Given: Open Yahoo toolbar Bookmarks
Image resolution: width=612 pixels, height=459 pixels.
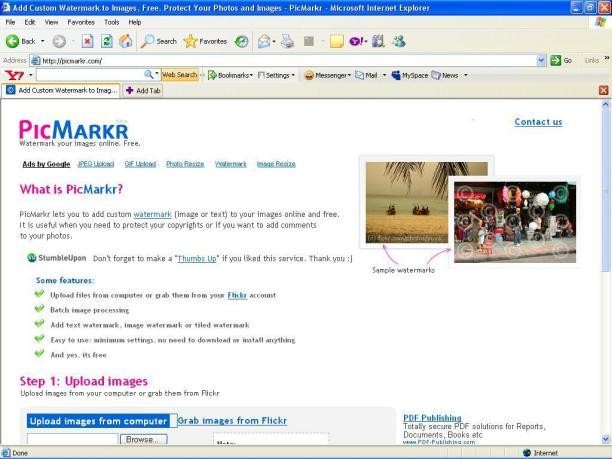Looking at the screenshot, I should click(230, 75).
